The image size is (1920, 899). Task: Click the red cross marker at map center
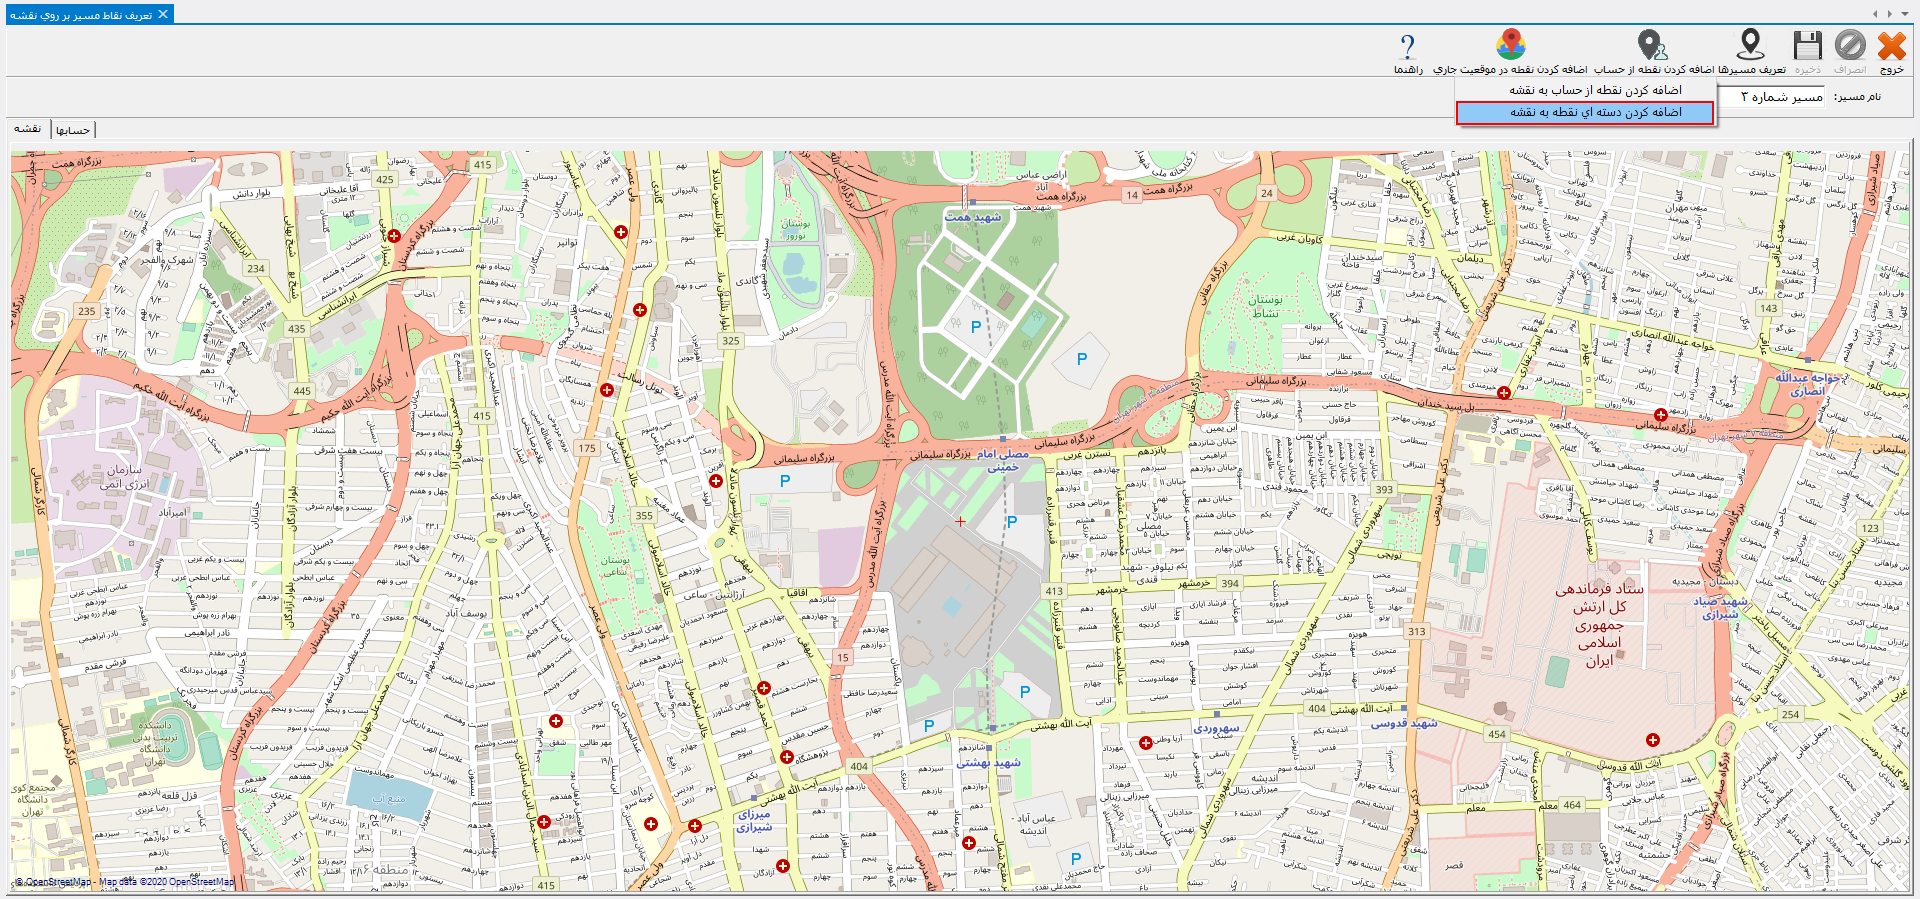960,521
